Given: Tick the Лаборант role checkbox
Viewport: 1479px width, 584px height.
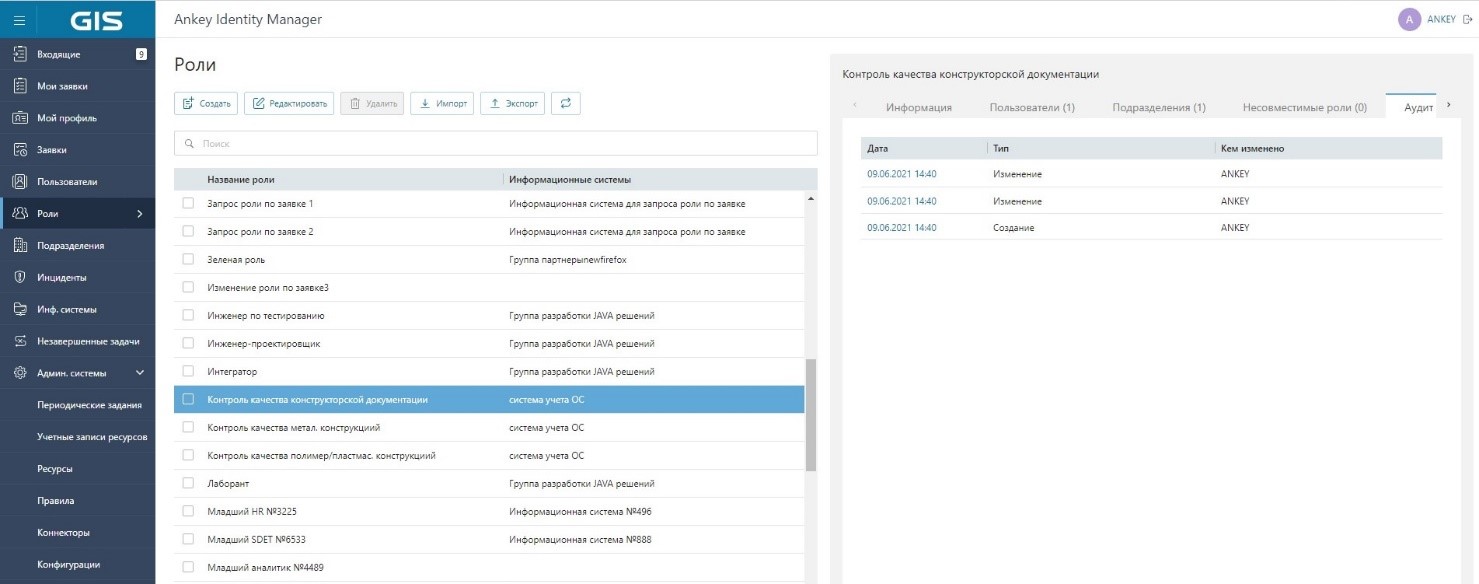Looking at the screenshot, I should tap(188, 484).
